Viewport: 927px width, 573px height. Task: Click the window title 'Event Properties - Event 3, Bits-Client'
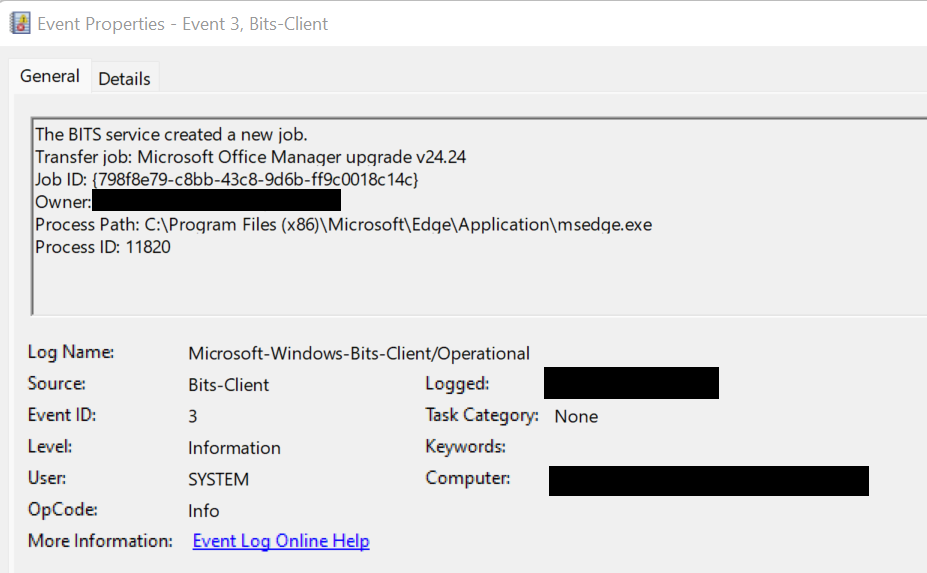183,24
